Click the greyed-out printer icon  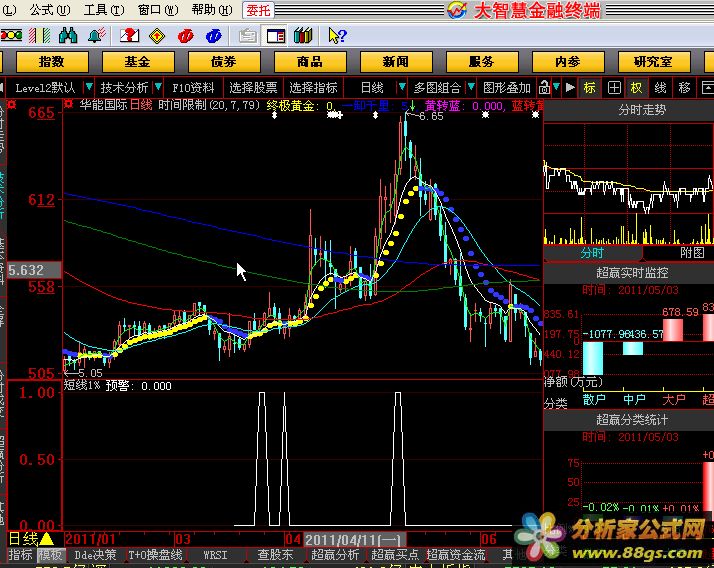coord(247,36)
